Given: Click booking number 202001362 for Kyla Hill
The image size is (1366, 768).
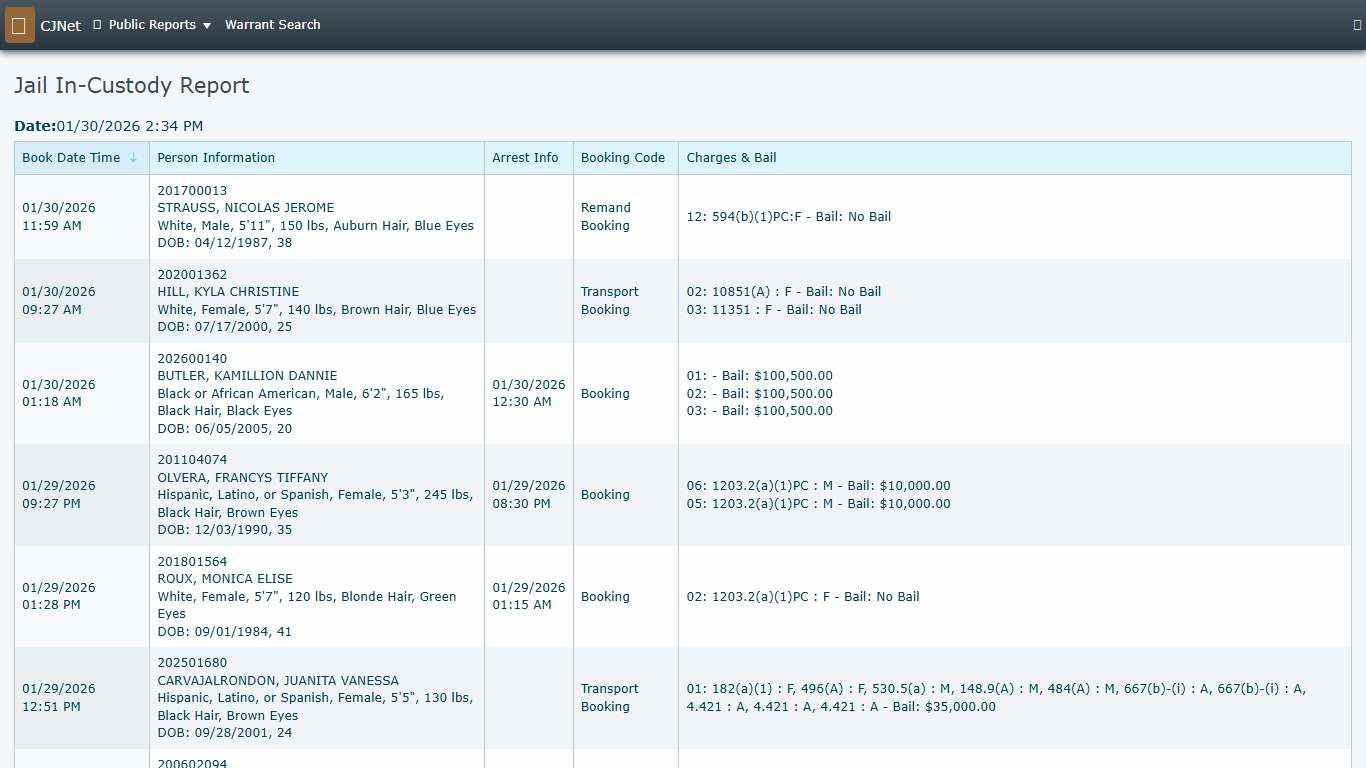Looking at the screenshot, I should click(x=192, y=274).
